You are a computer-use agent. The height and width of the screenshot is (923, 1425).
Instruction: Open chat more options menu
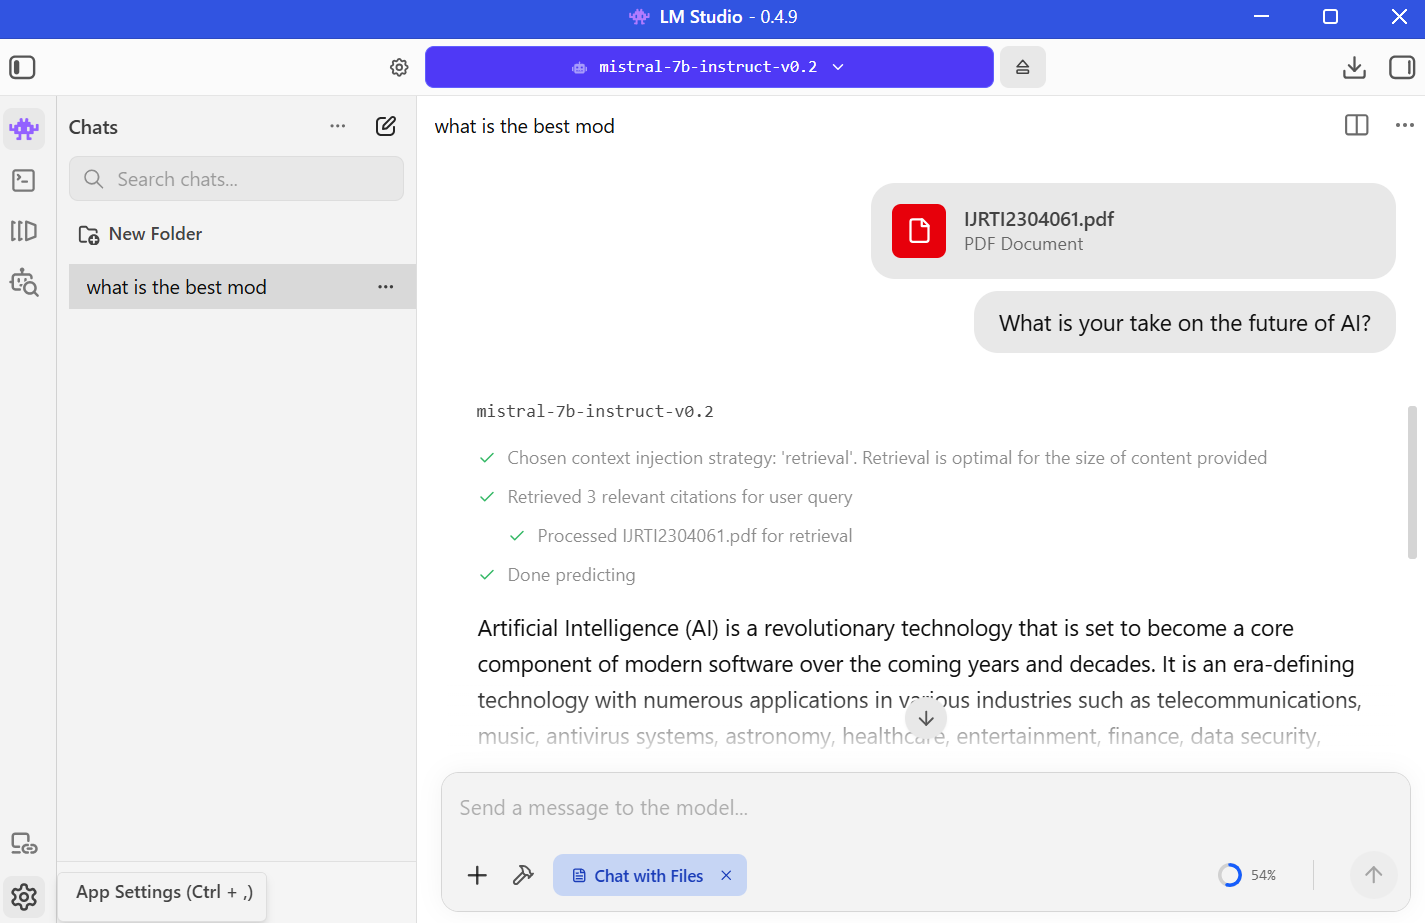point(1405,125)
